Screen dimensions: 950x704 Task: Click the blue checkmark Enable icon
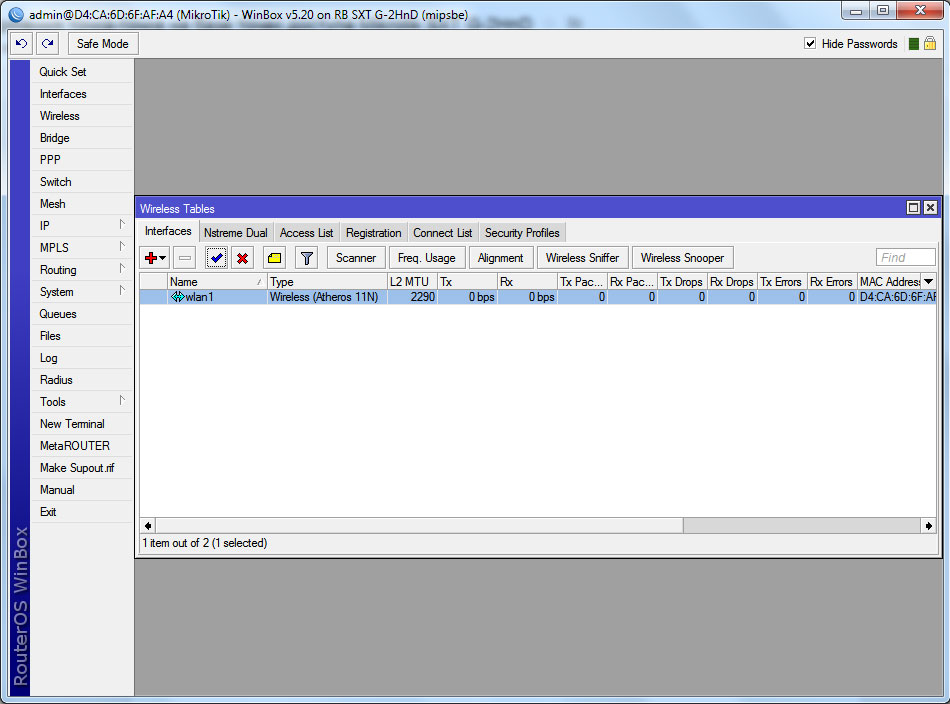point(216,258)
